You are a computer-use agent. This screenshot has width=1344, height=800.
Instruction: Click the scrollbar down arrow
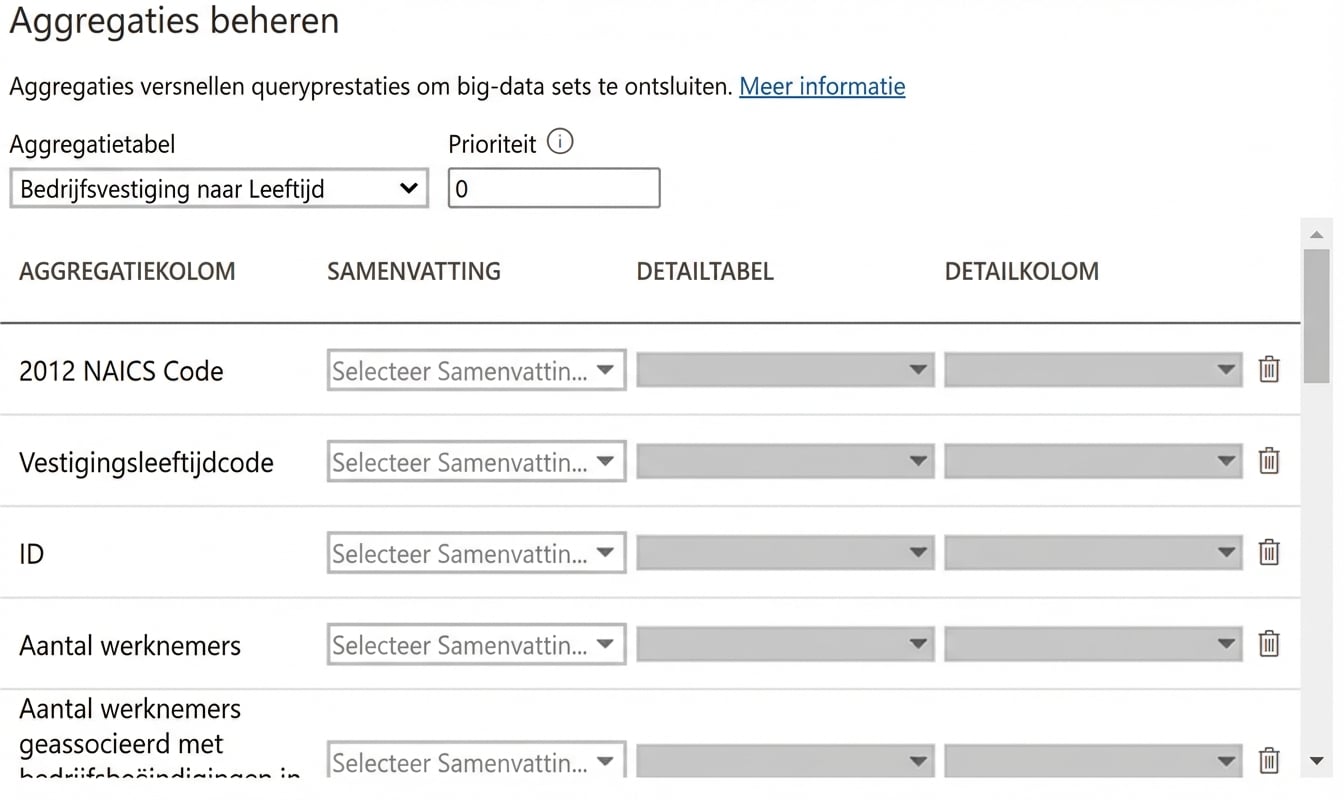tap(1318, 761)
